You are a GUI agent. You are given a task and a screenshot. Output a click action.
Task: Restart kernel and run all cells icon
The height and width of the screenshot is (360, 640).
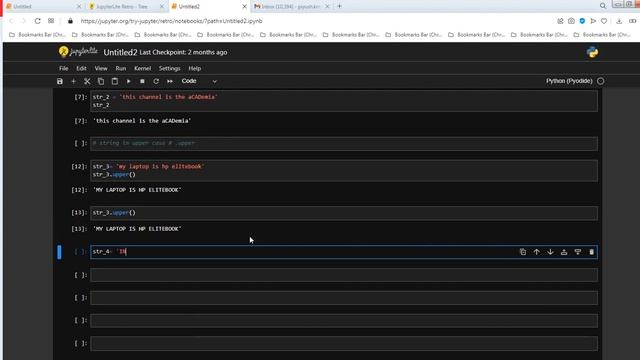[170, 81]
